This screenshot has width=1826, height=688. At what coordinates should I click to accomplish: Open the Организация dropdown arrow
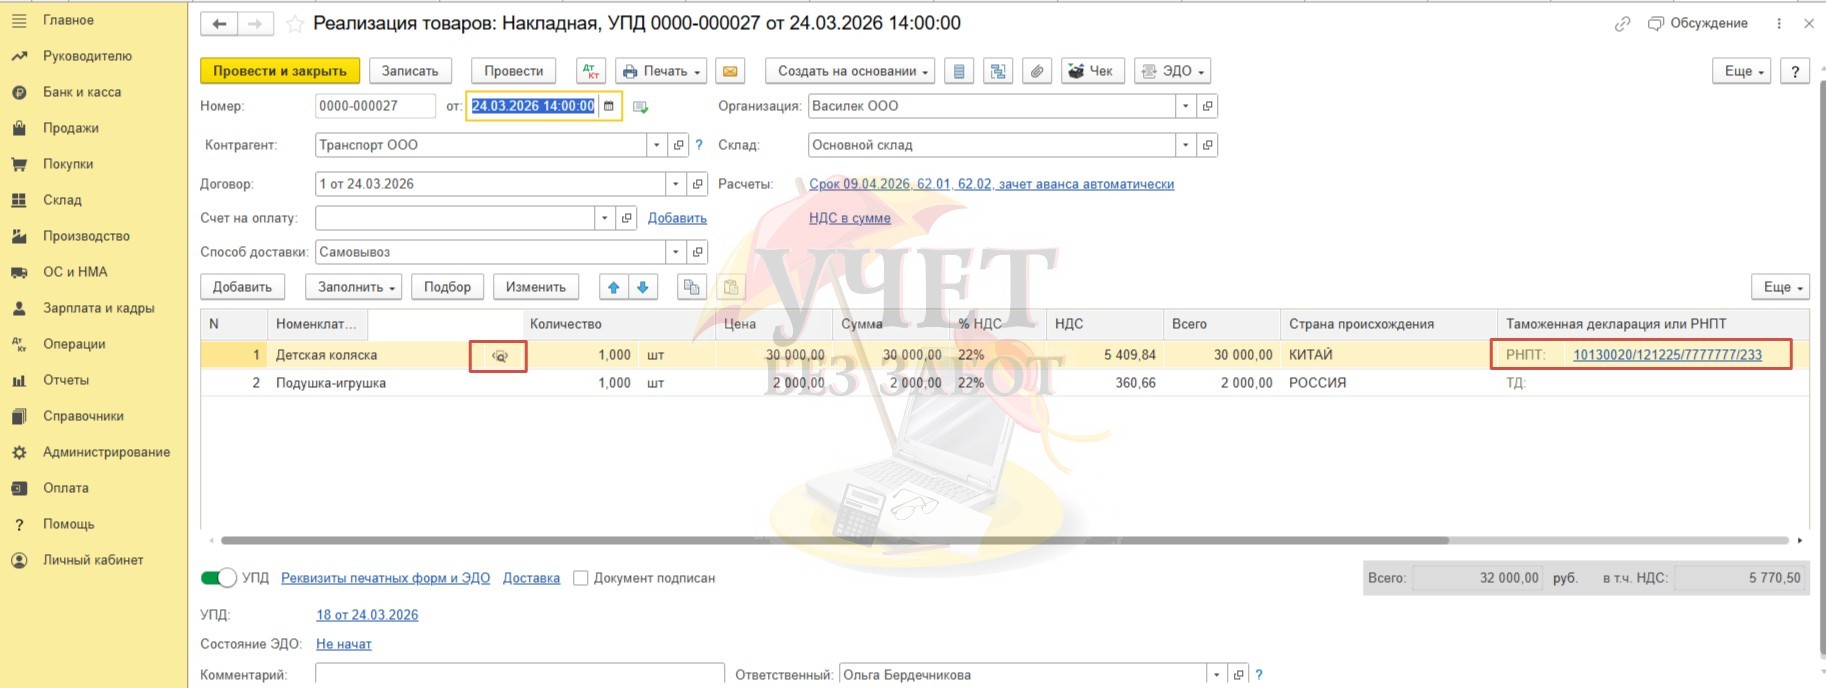1186,106
